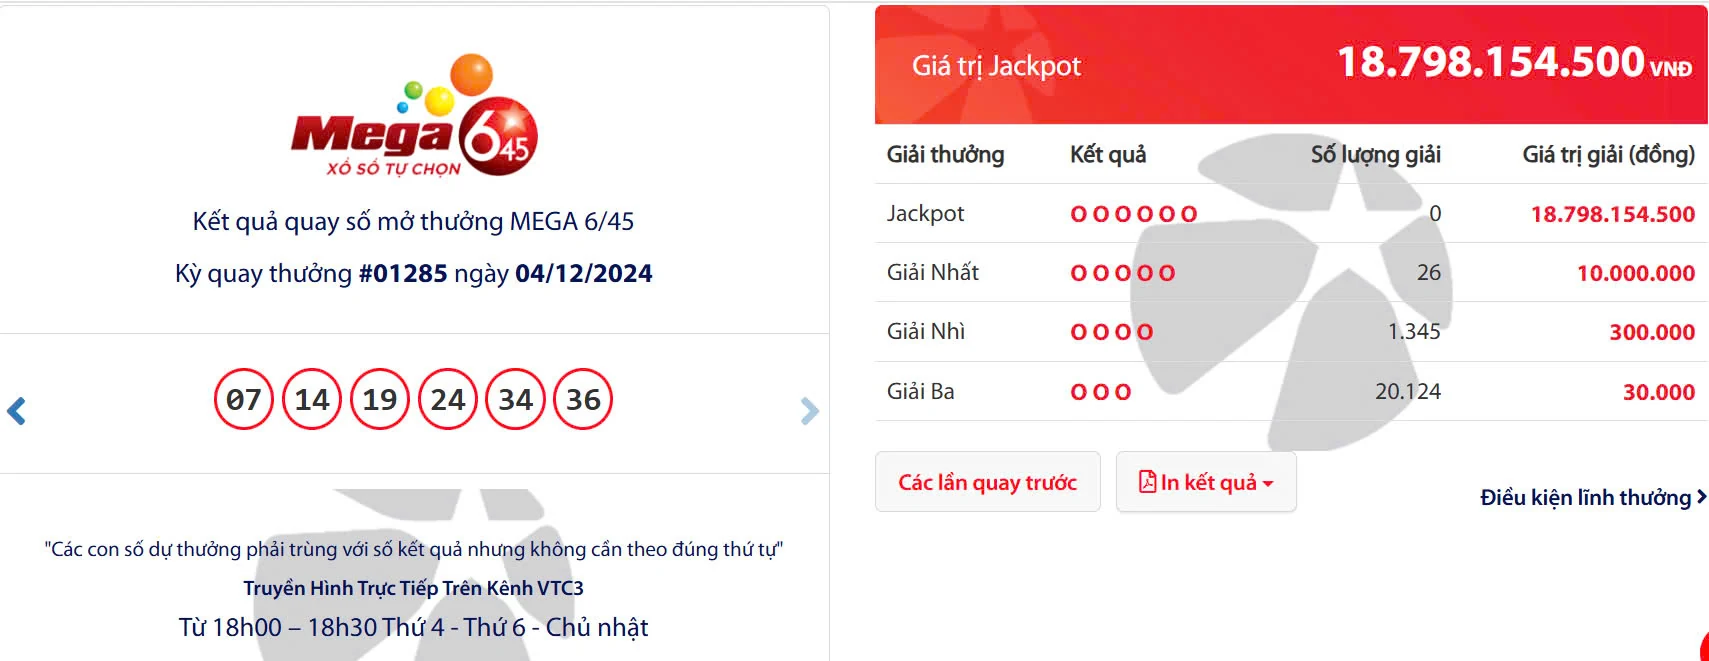Click the Kết quả column header
The height and width of the screenshot is (661, 1709).
tap(1106, 155)
